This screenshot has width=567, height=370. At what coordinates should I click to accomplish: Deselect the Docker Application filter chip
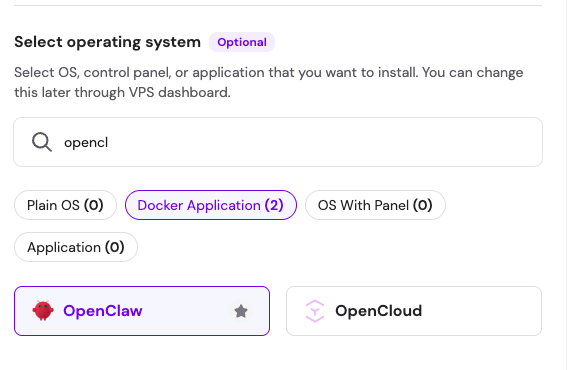tap(211, 205)
